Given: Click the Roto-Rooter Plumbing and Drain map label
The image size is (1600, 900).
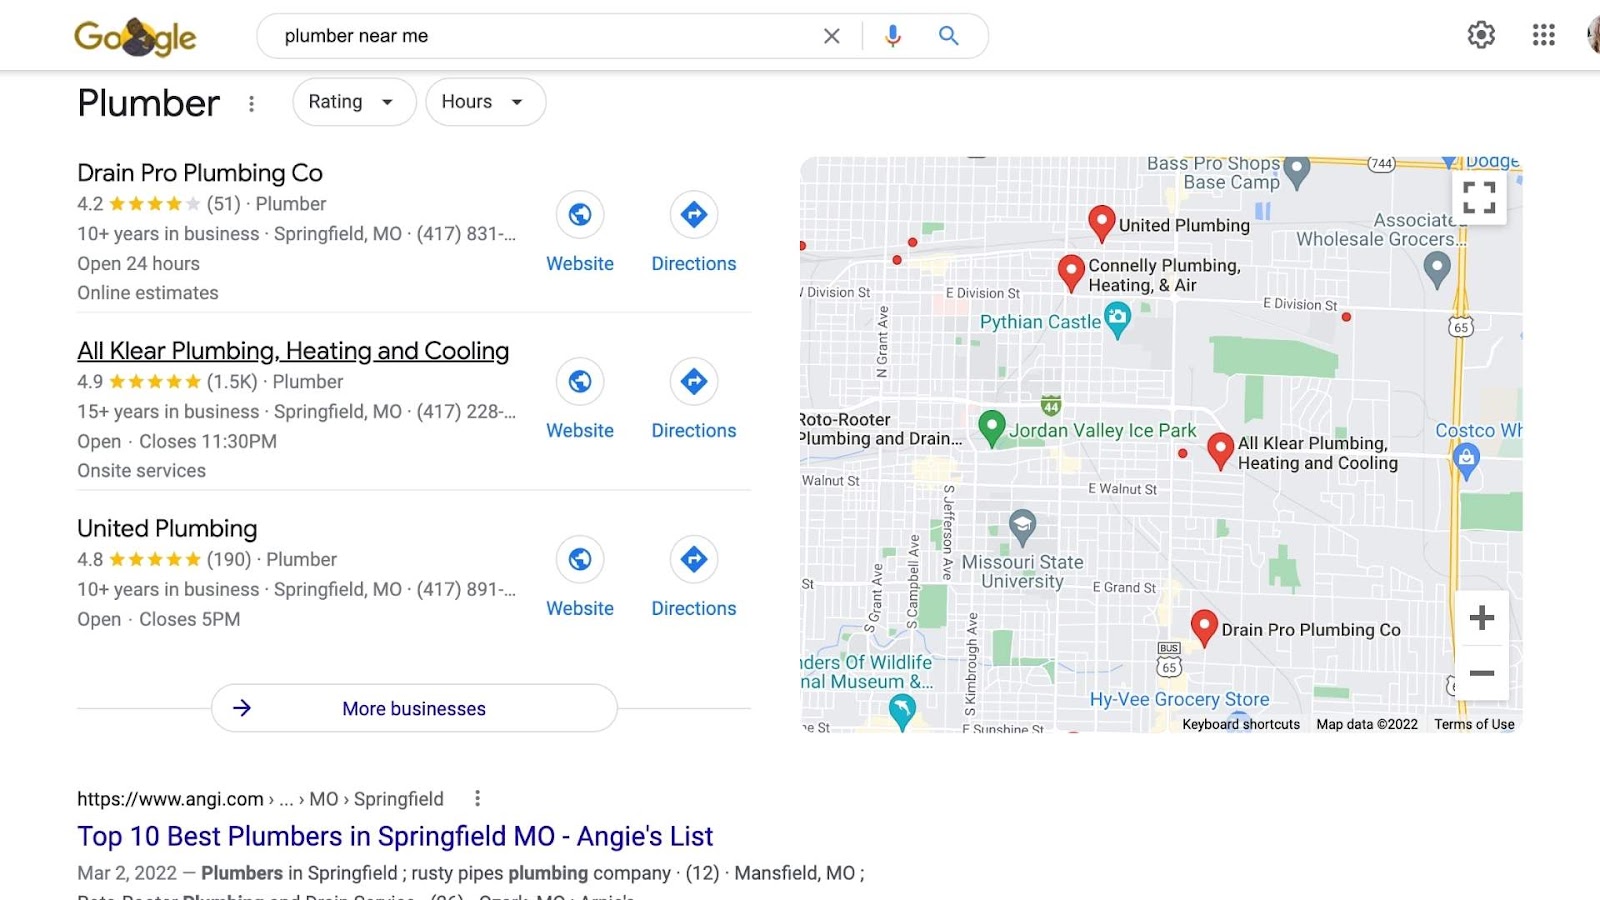Looking at the screenshot, I should [880, 429].
